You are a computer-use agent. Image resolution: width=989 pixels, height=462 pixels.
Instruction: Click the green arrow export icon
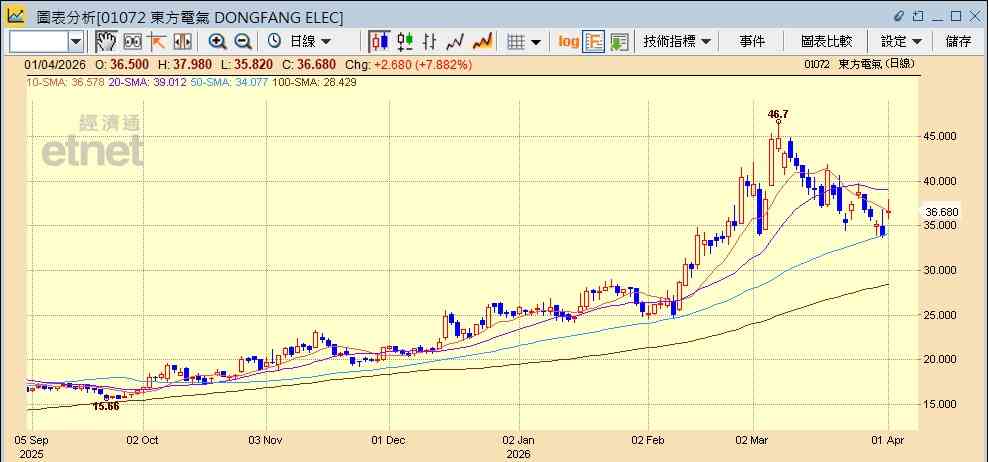tap(619, 42)
